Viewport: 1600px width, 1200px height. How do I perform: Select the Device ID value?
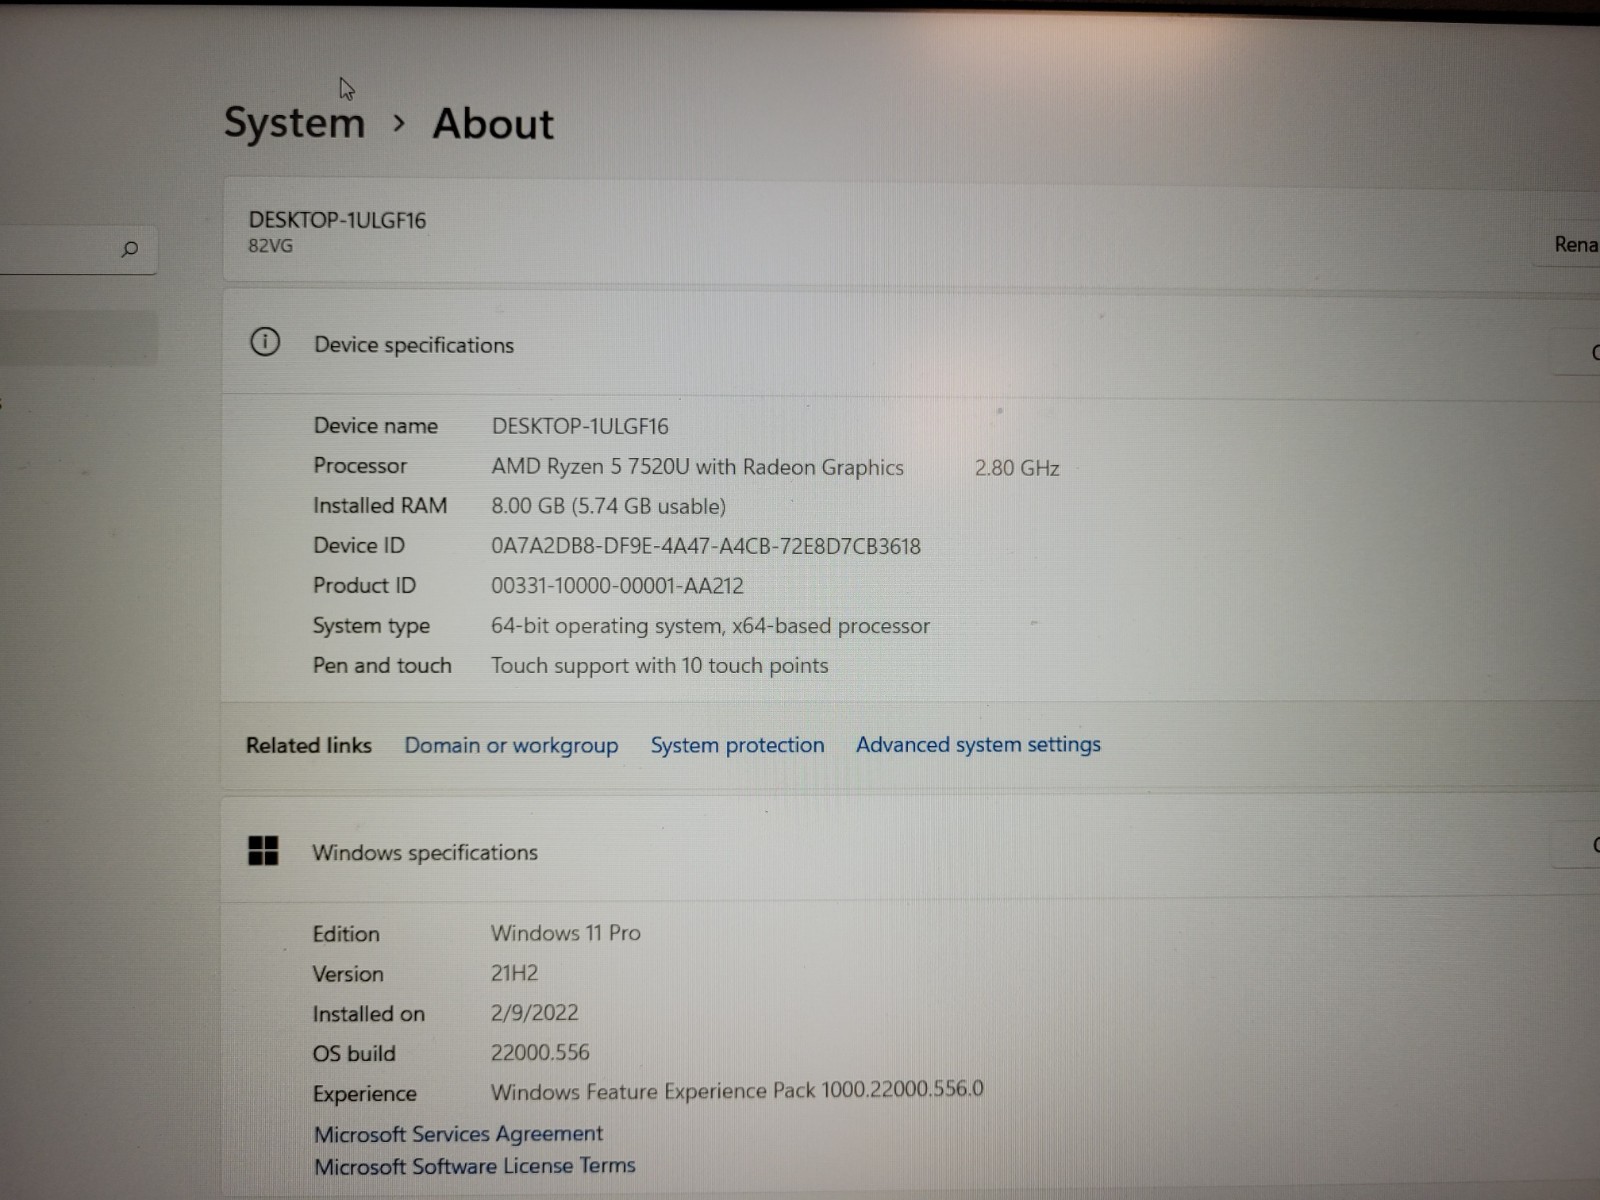pyautogui.click(x=706, y=546)
